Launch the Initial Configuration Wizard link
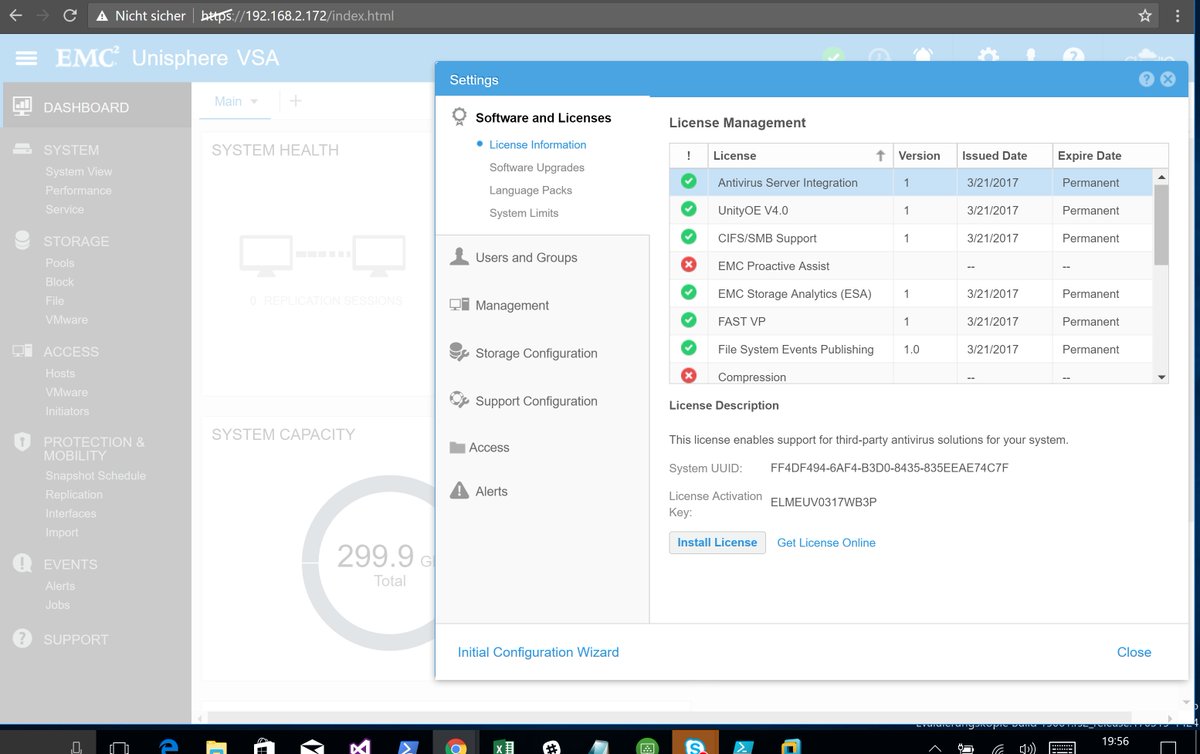The image size is (1200, 754). click(538, 652)
